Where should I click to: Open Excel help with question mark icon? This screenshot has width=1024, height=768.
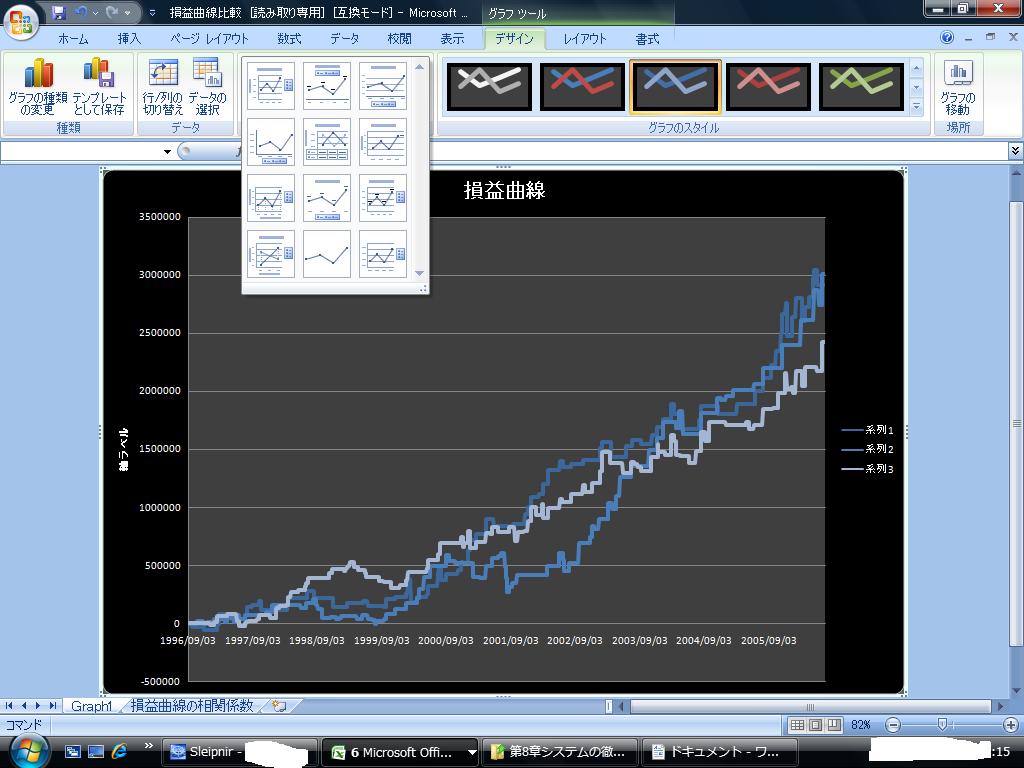947,38
